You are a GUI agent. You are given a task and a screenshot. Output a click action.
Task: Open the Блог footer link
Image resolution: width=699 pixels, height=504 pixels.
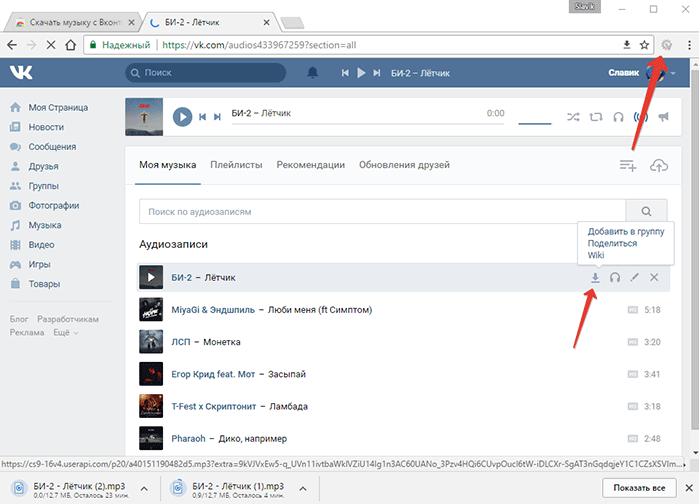(x=19, y=319)
